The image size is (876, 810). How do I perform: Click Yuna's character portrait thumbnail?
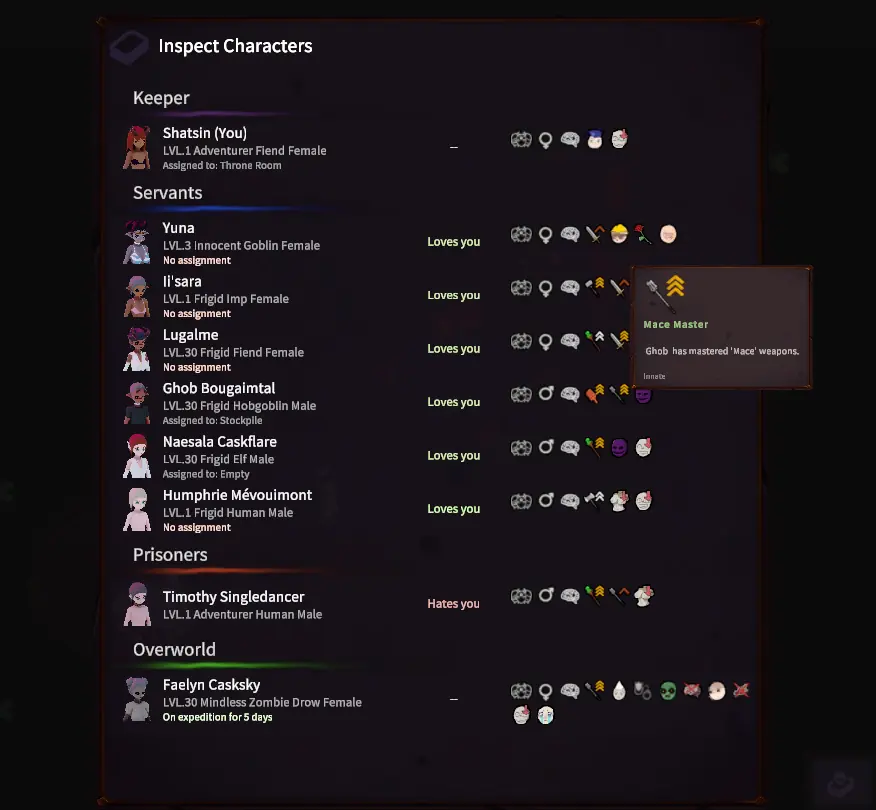pyautogui.click(x=137, y=242)
